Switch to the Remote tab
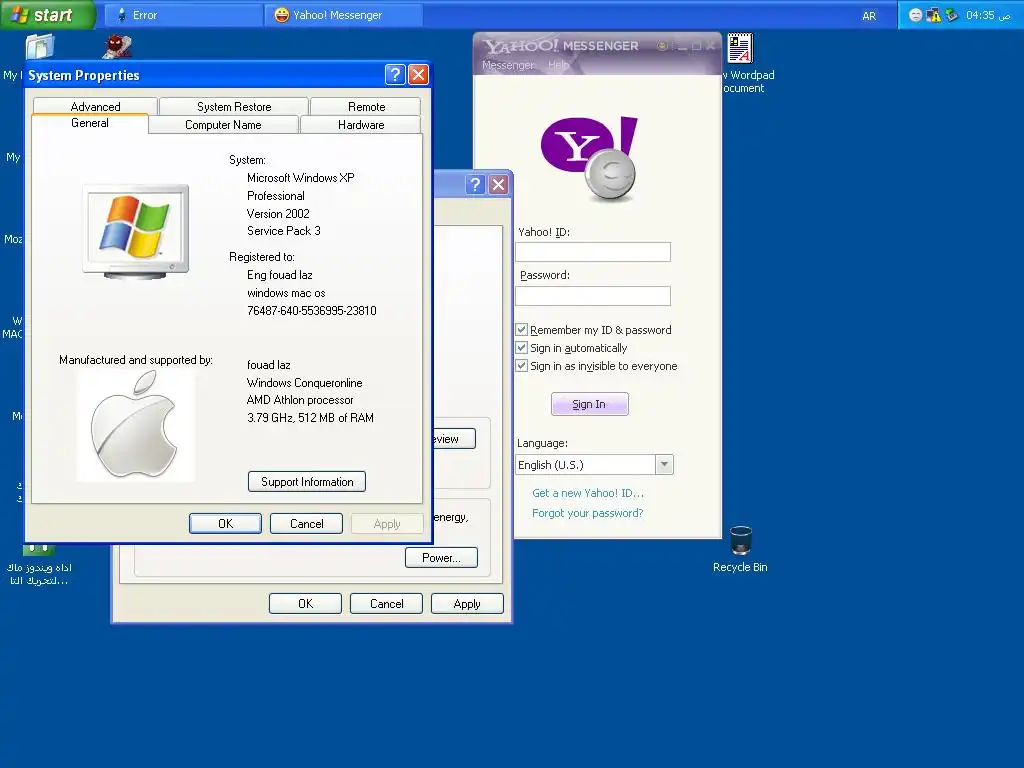The width and height of the screenshot is (1024, 768). [x=366, y=106]
